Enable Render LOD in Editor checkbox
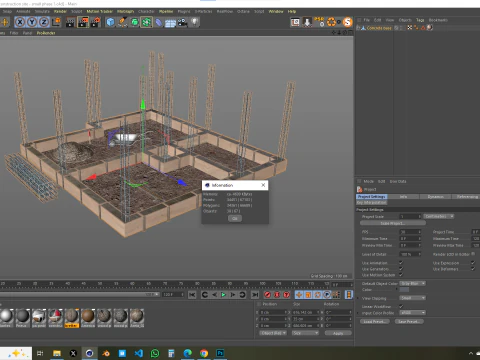The height and width of the screenshot is (360, 480). (473, 254)
